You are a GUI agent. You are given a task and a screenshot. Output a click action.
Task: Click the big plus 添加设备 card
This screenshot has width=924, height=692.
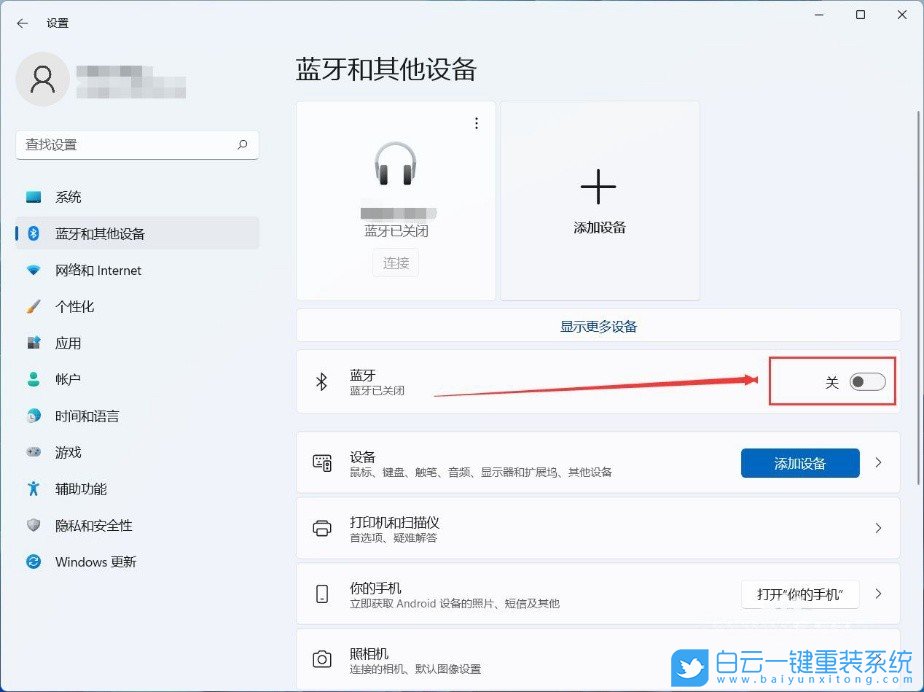[598, 199]
